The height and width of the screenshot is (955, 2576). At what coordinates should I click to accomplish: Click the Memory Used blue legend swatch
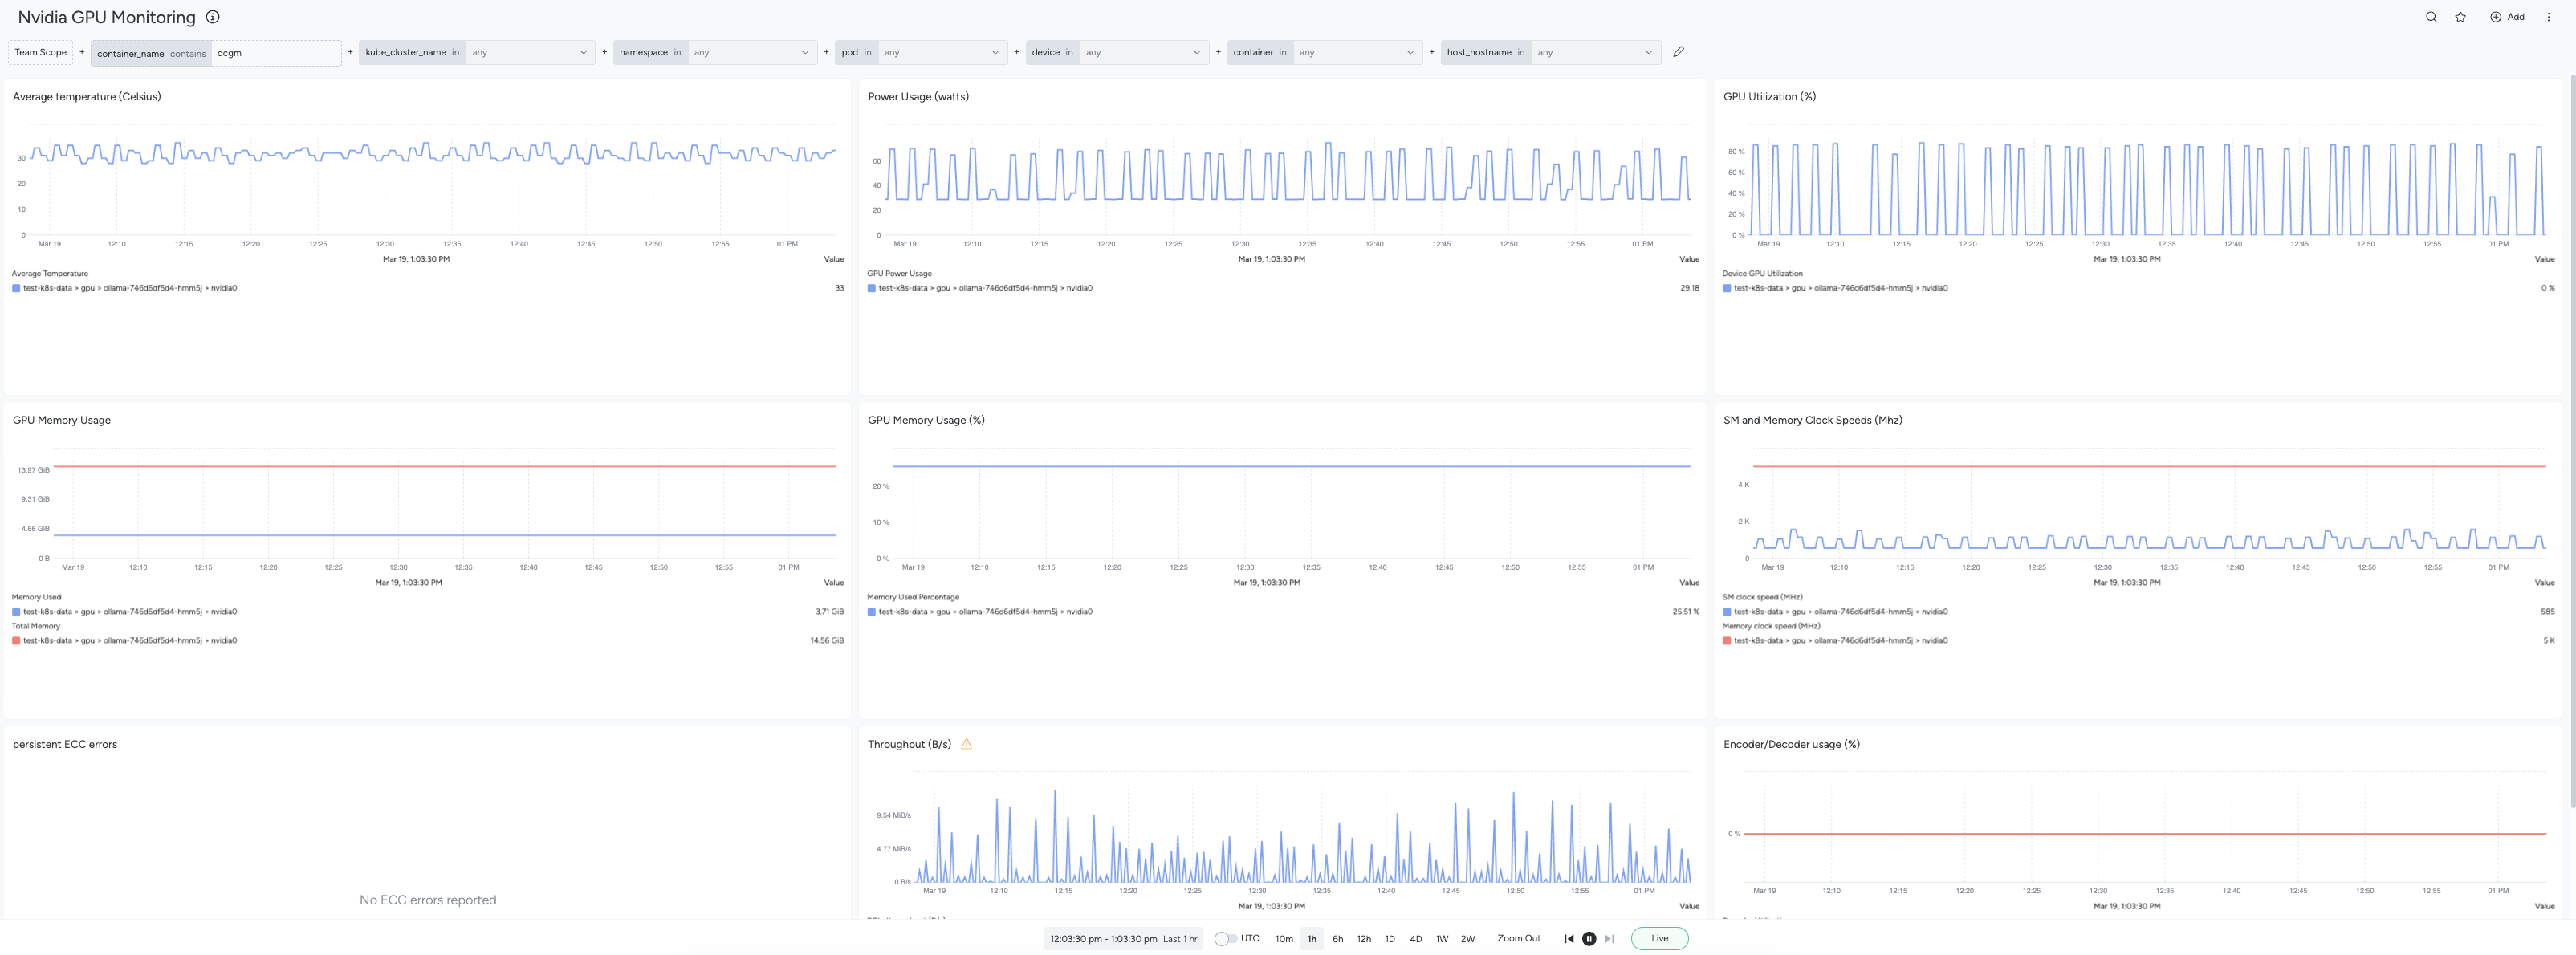(16, 611)
